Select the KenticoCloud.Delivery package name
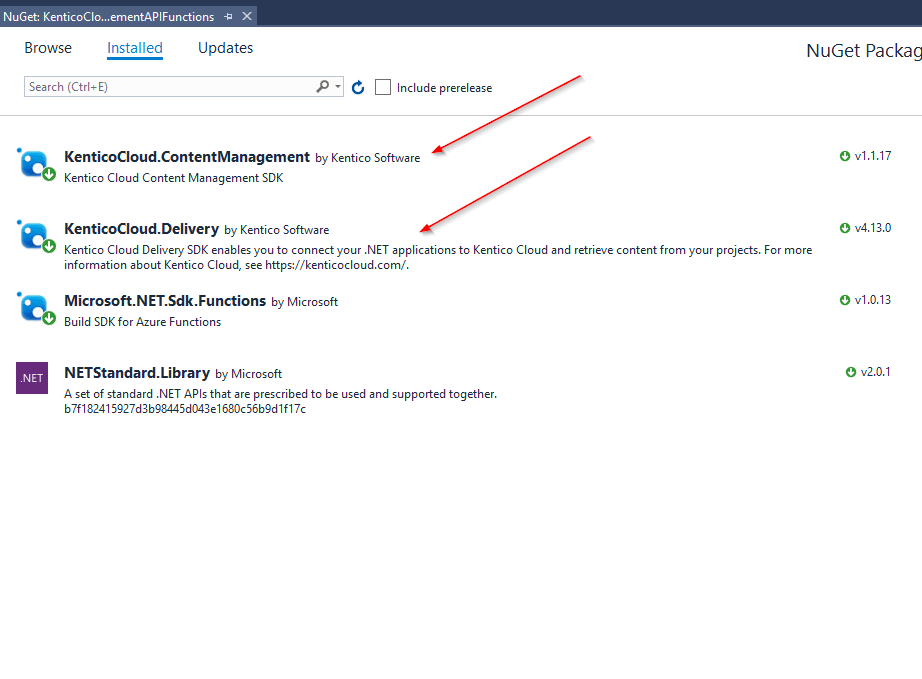This screenshot has width=922, height=679. pyautogui.click(x=141, y=229)
